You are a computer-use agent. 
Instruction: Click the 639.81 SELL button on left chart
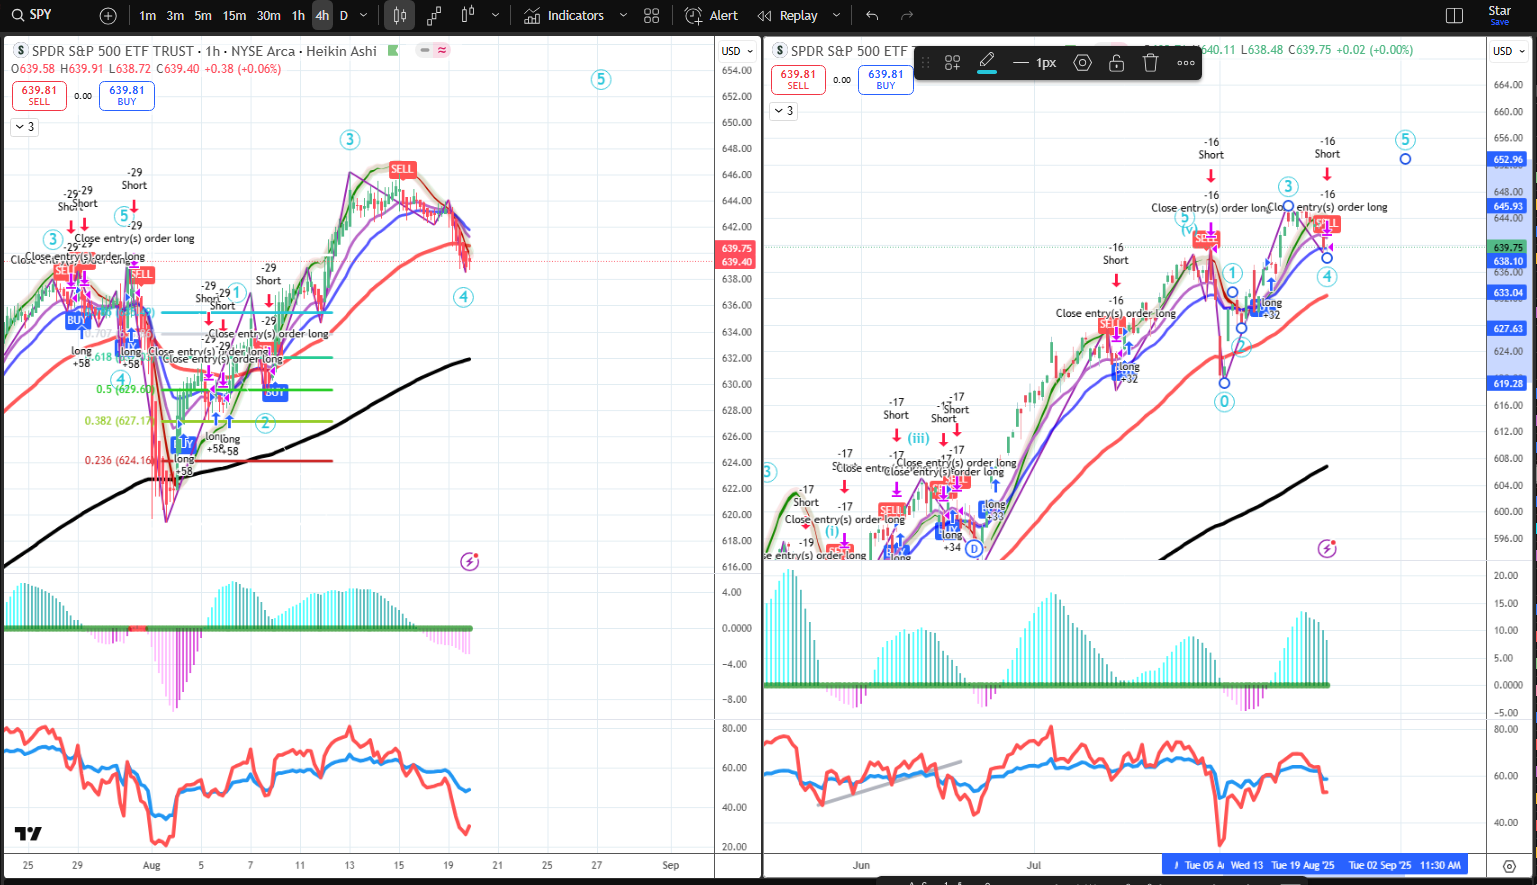(39, 95)
